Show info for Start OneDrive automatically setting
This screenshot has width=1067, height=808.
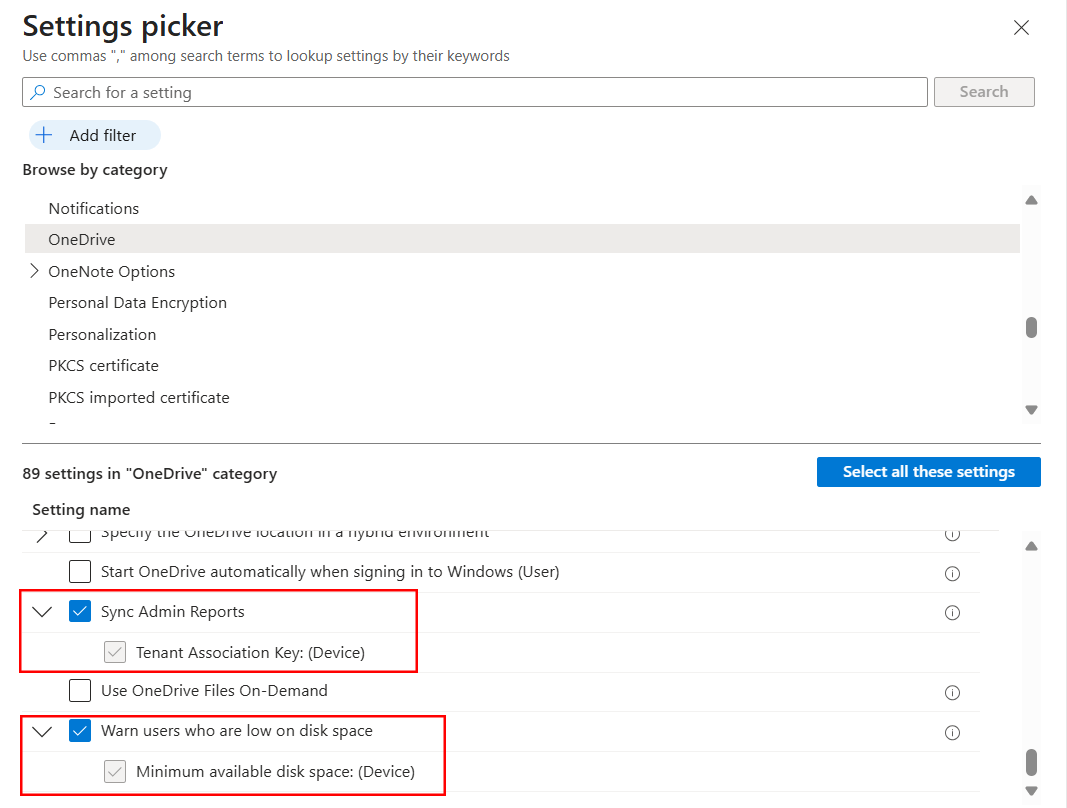[952, 573]
